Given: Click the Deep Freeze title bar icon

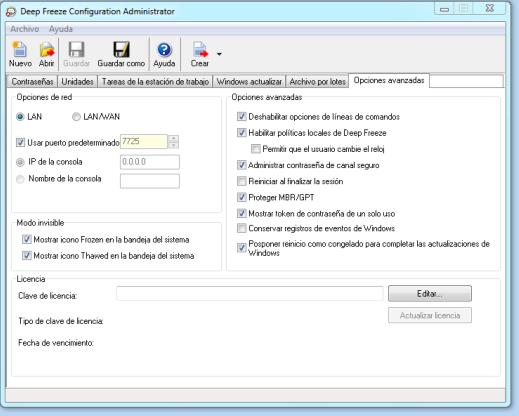Looking at the screenshot, I should [x=11, y=12].
